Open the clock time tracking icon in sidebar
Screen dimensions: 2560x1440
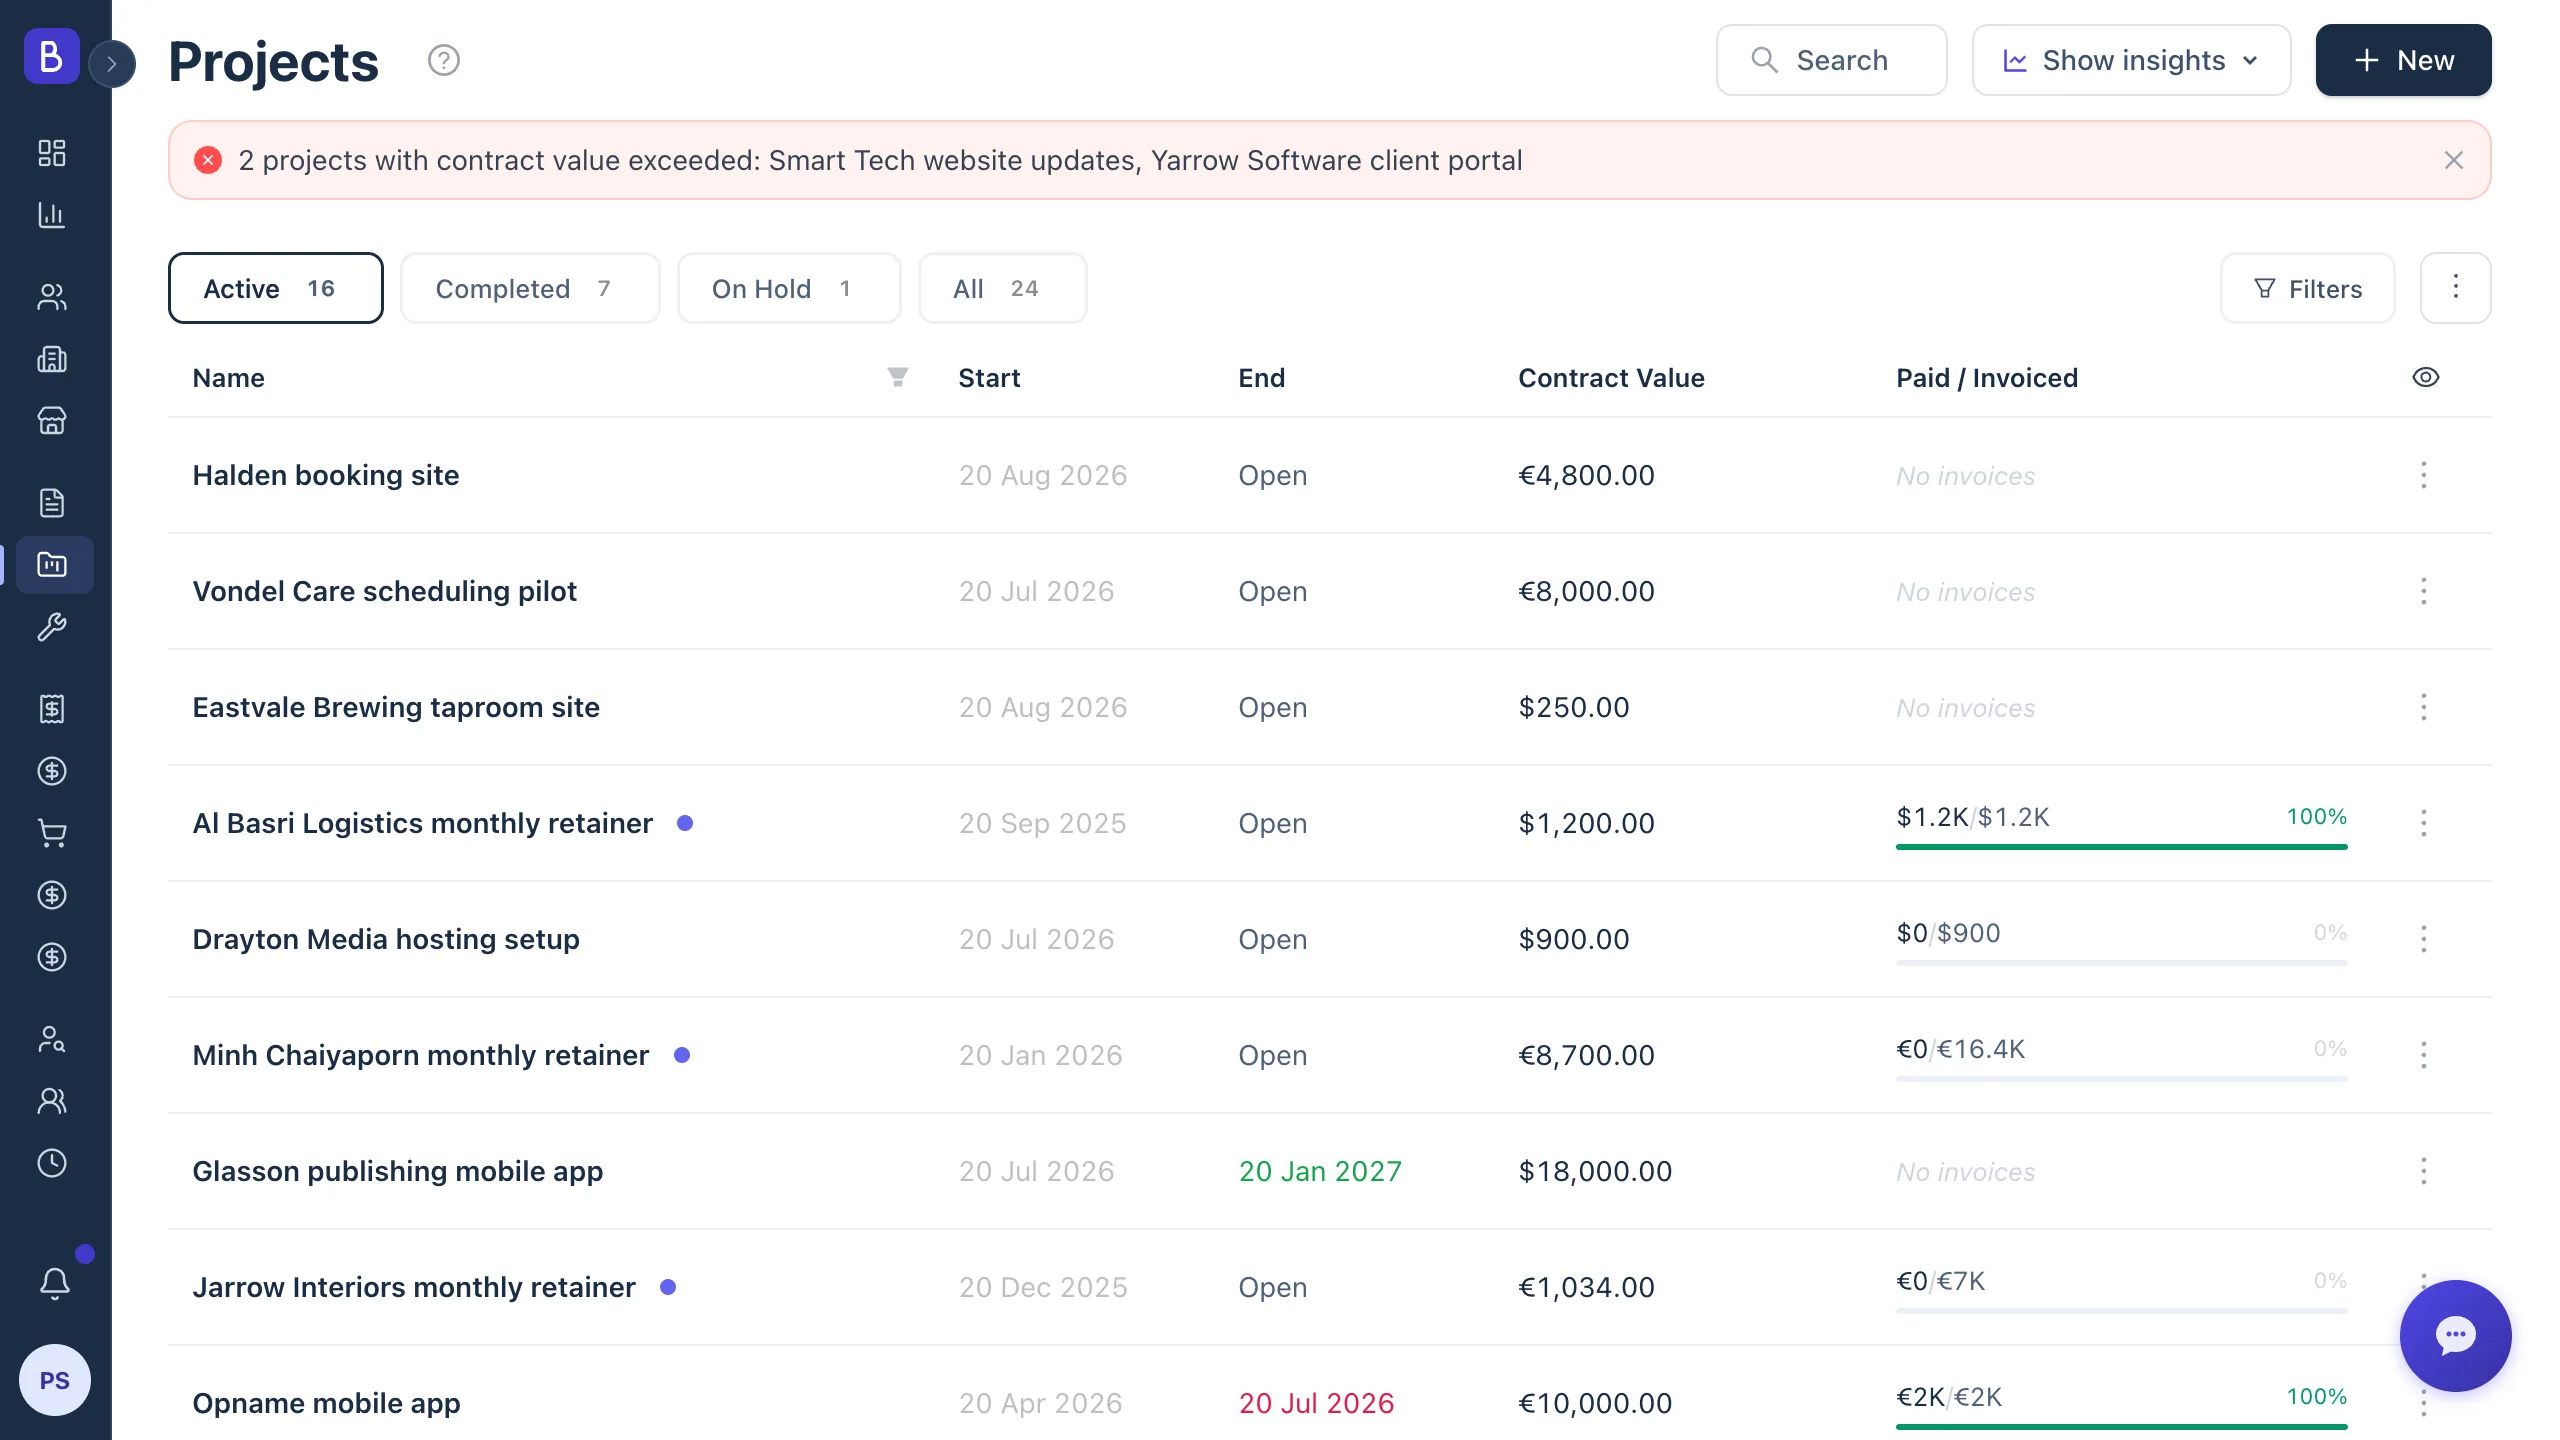52,1163
